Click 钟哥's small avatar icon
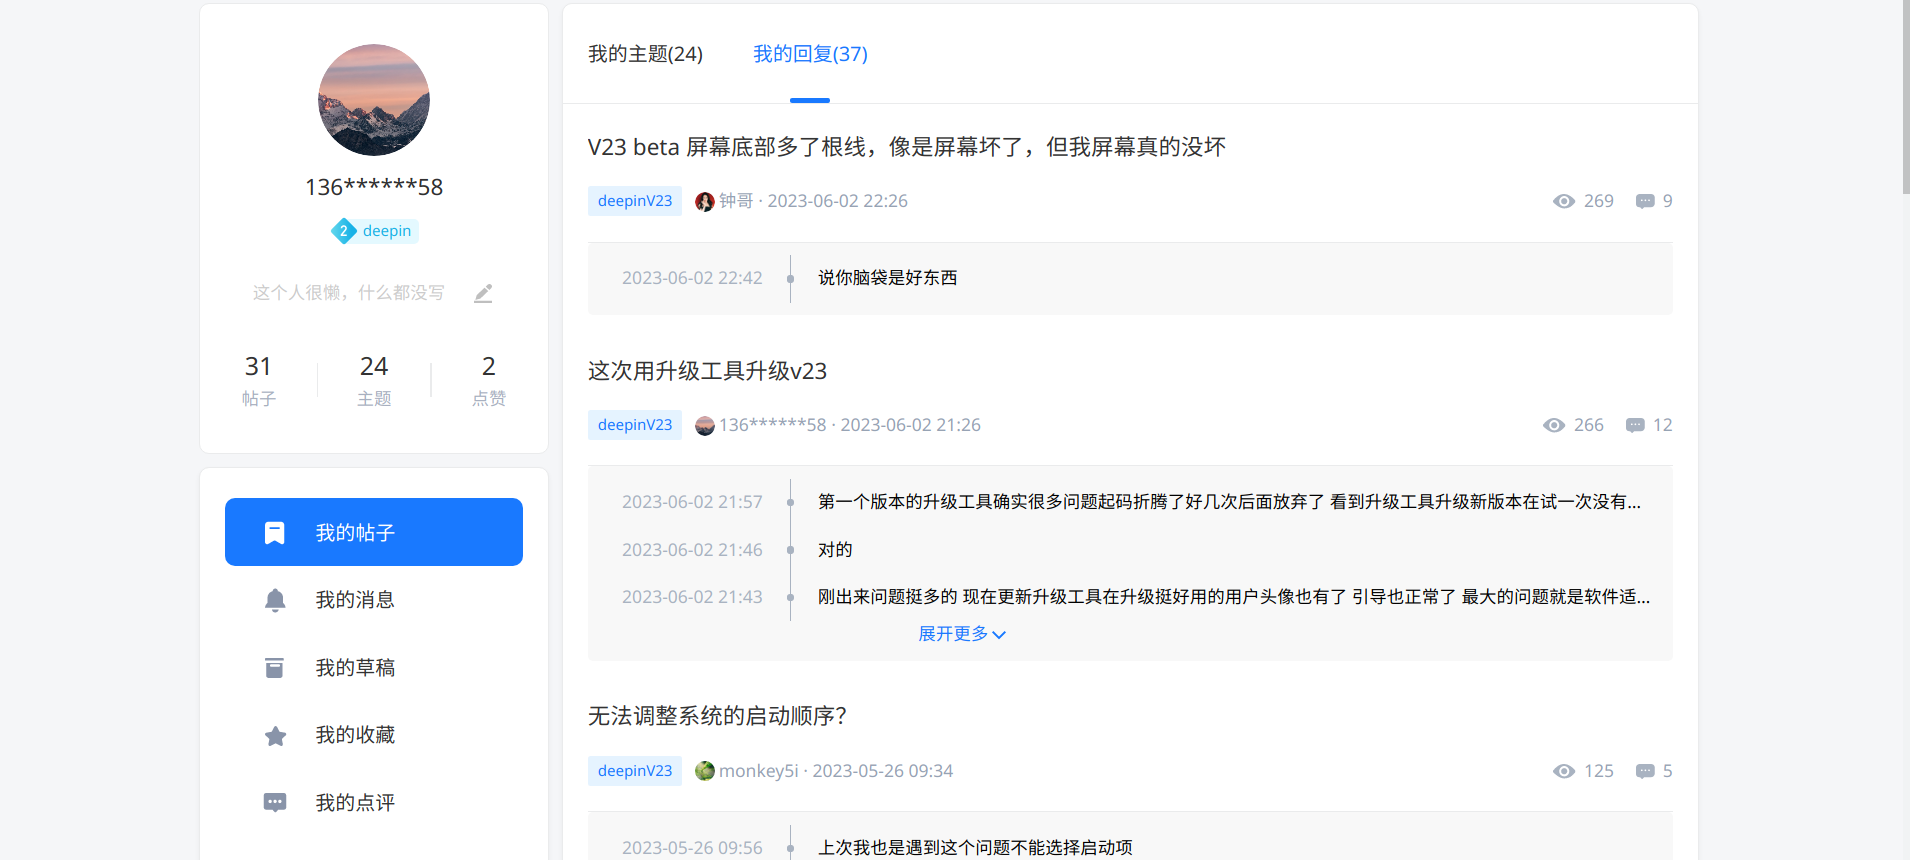The image size is (1910, 860). pos(705,201)
